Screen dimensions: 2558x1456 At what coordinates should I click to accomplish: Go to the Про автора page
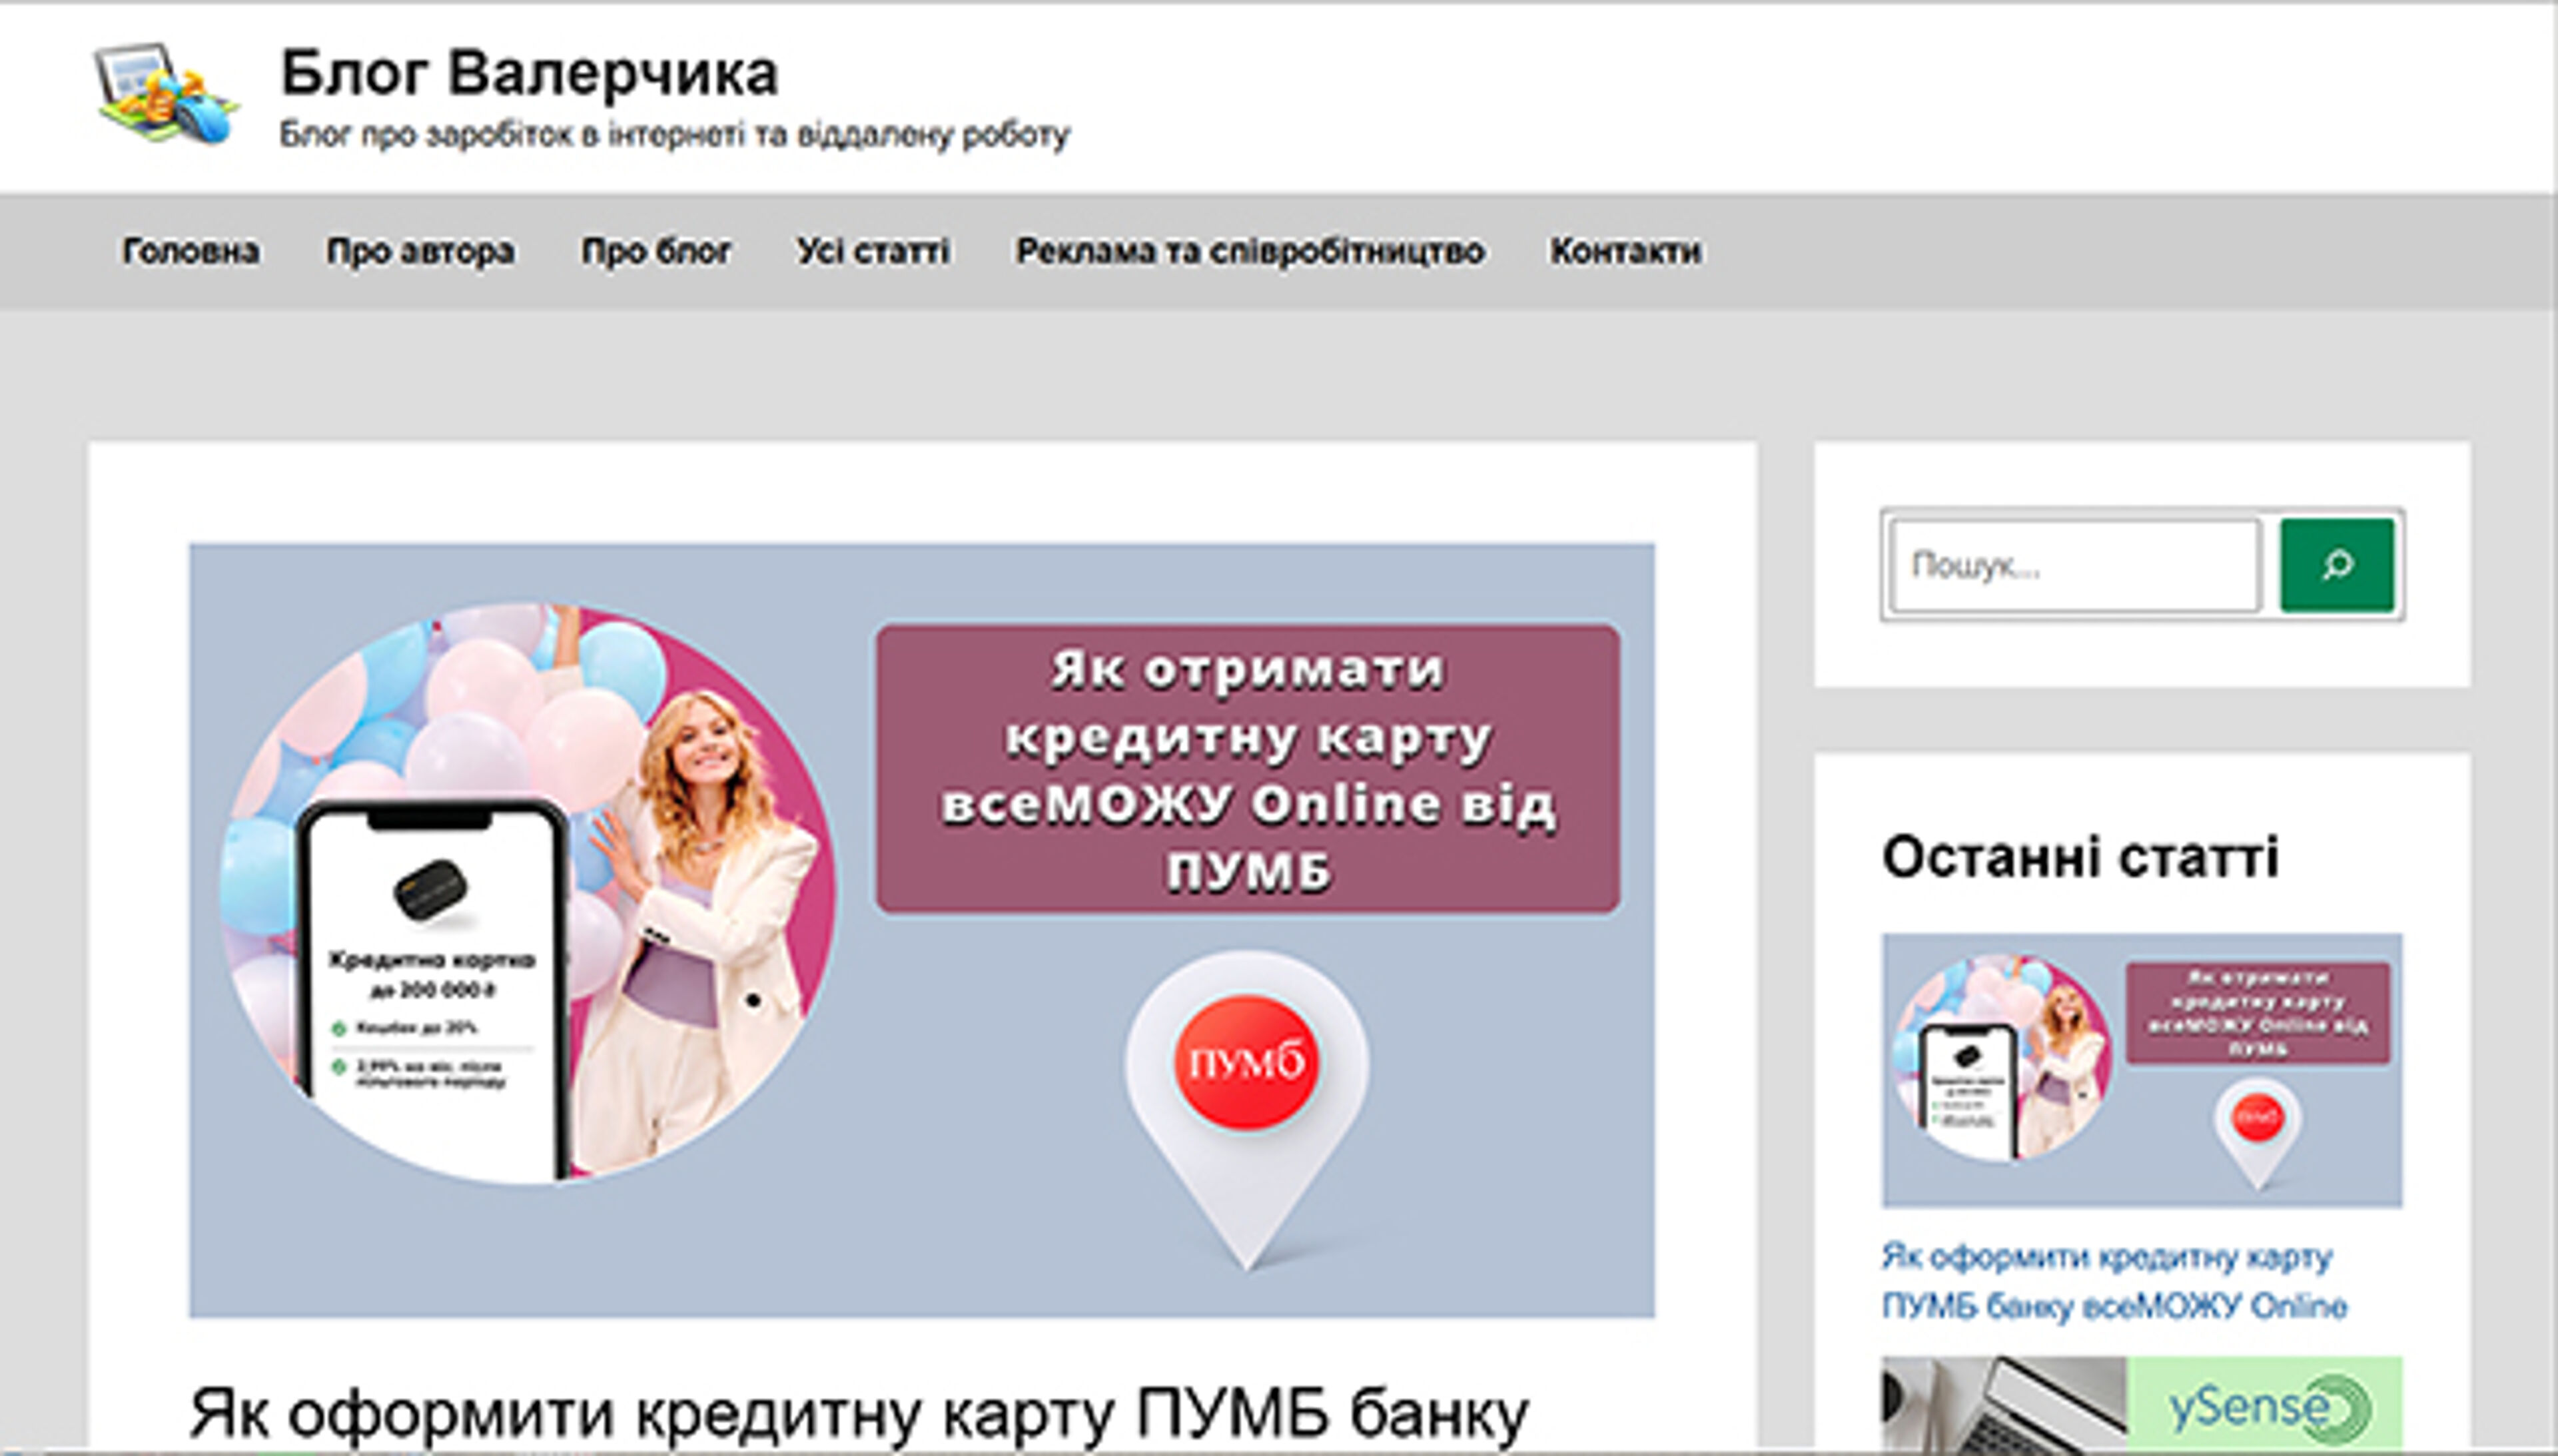(x=420, y=251)
